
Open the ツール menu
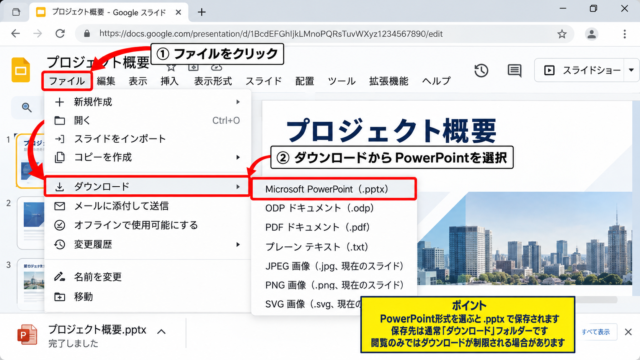click(x=342, y=81)
